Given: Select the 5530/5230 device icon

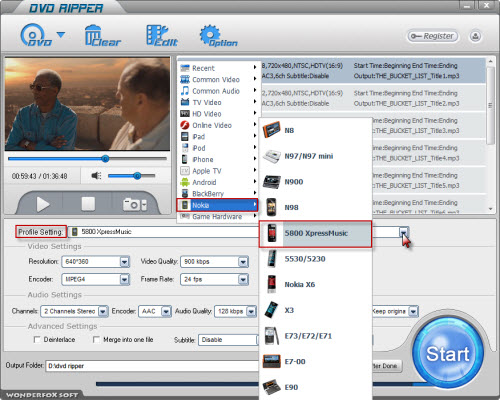Looking at the screenshot, I should (x=272, y=259).
